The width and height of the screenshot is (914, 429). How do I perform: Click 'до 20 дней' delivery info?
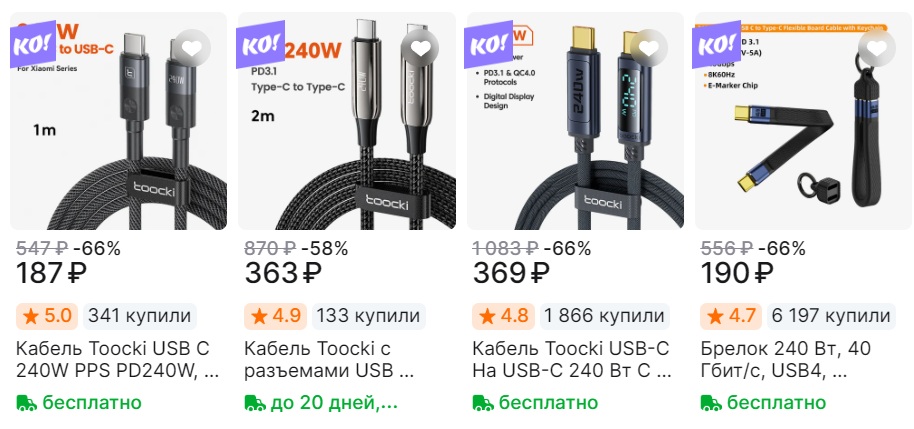321,403
